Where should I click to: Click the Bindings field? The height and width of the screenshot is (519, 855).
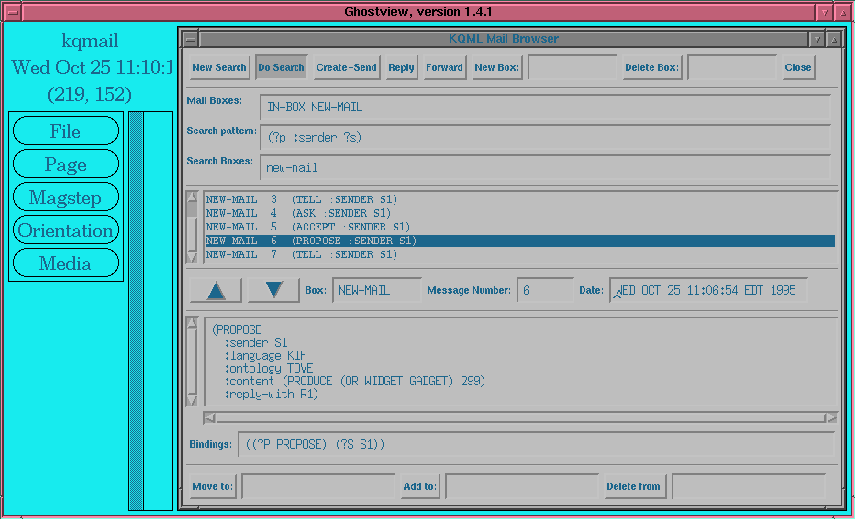click(x=536, y=445)
